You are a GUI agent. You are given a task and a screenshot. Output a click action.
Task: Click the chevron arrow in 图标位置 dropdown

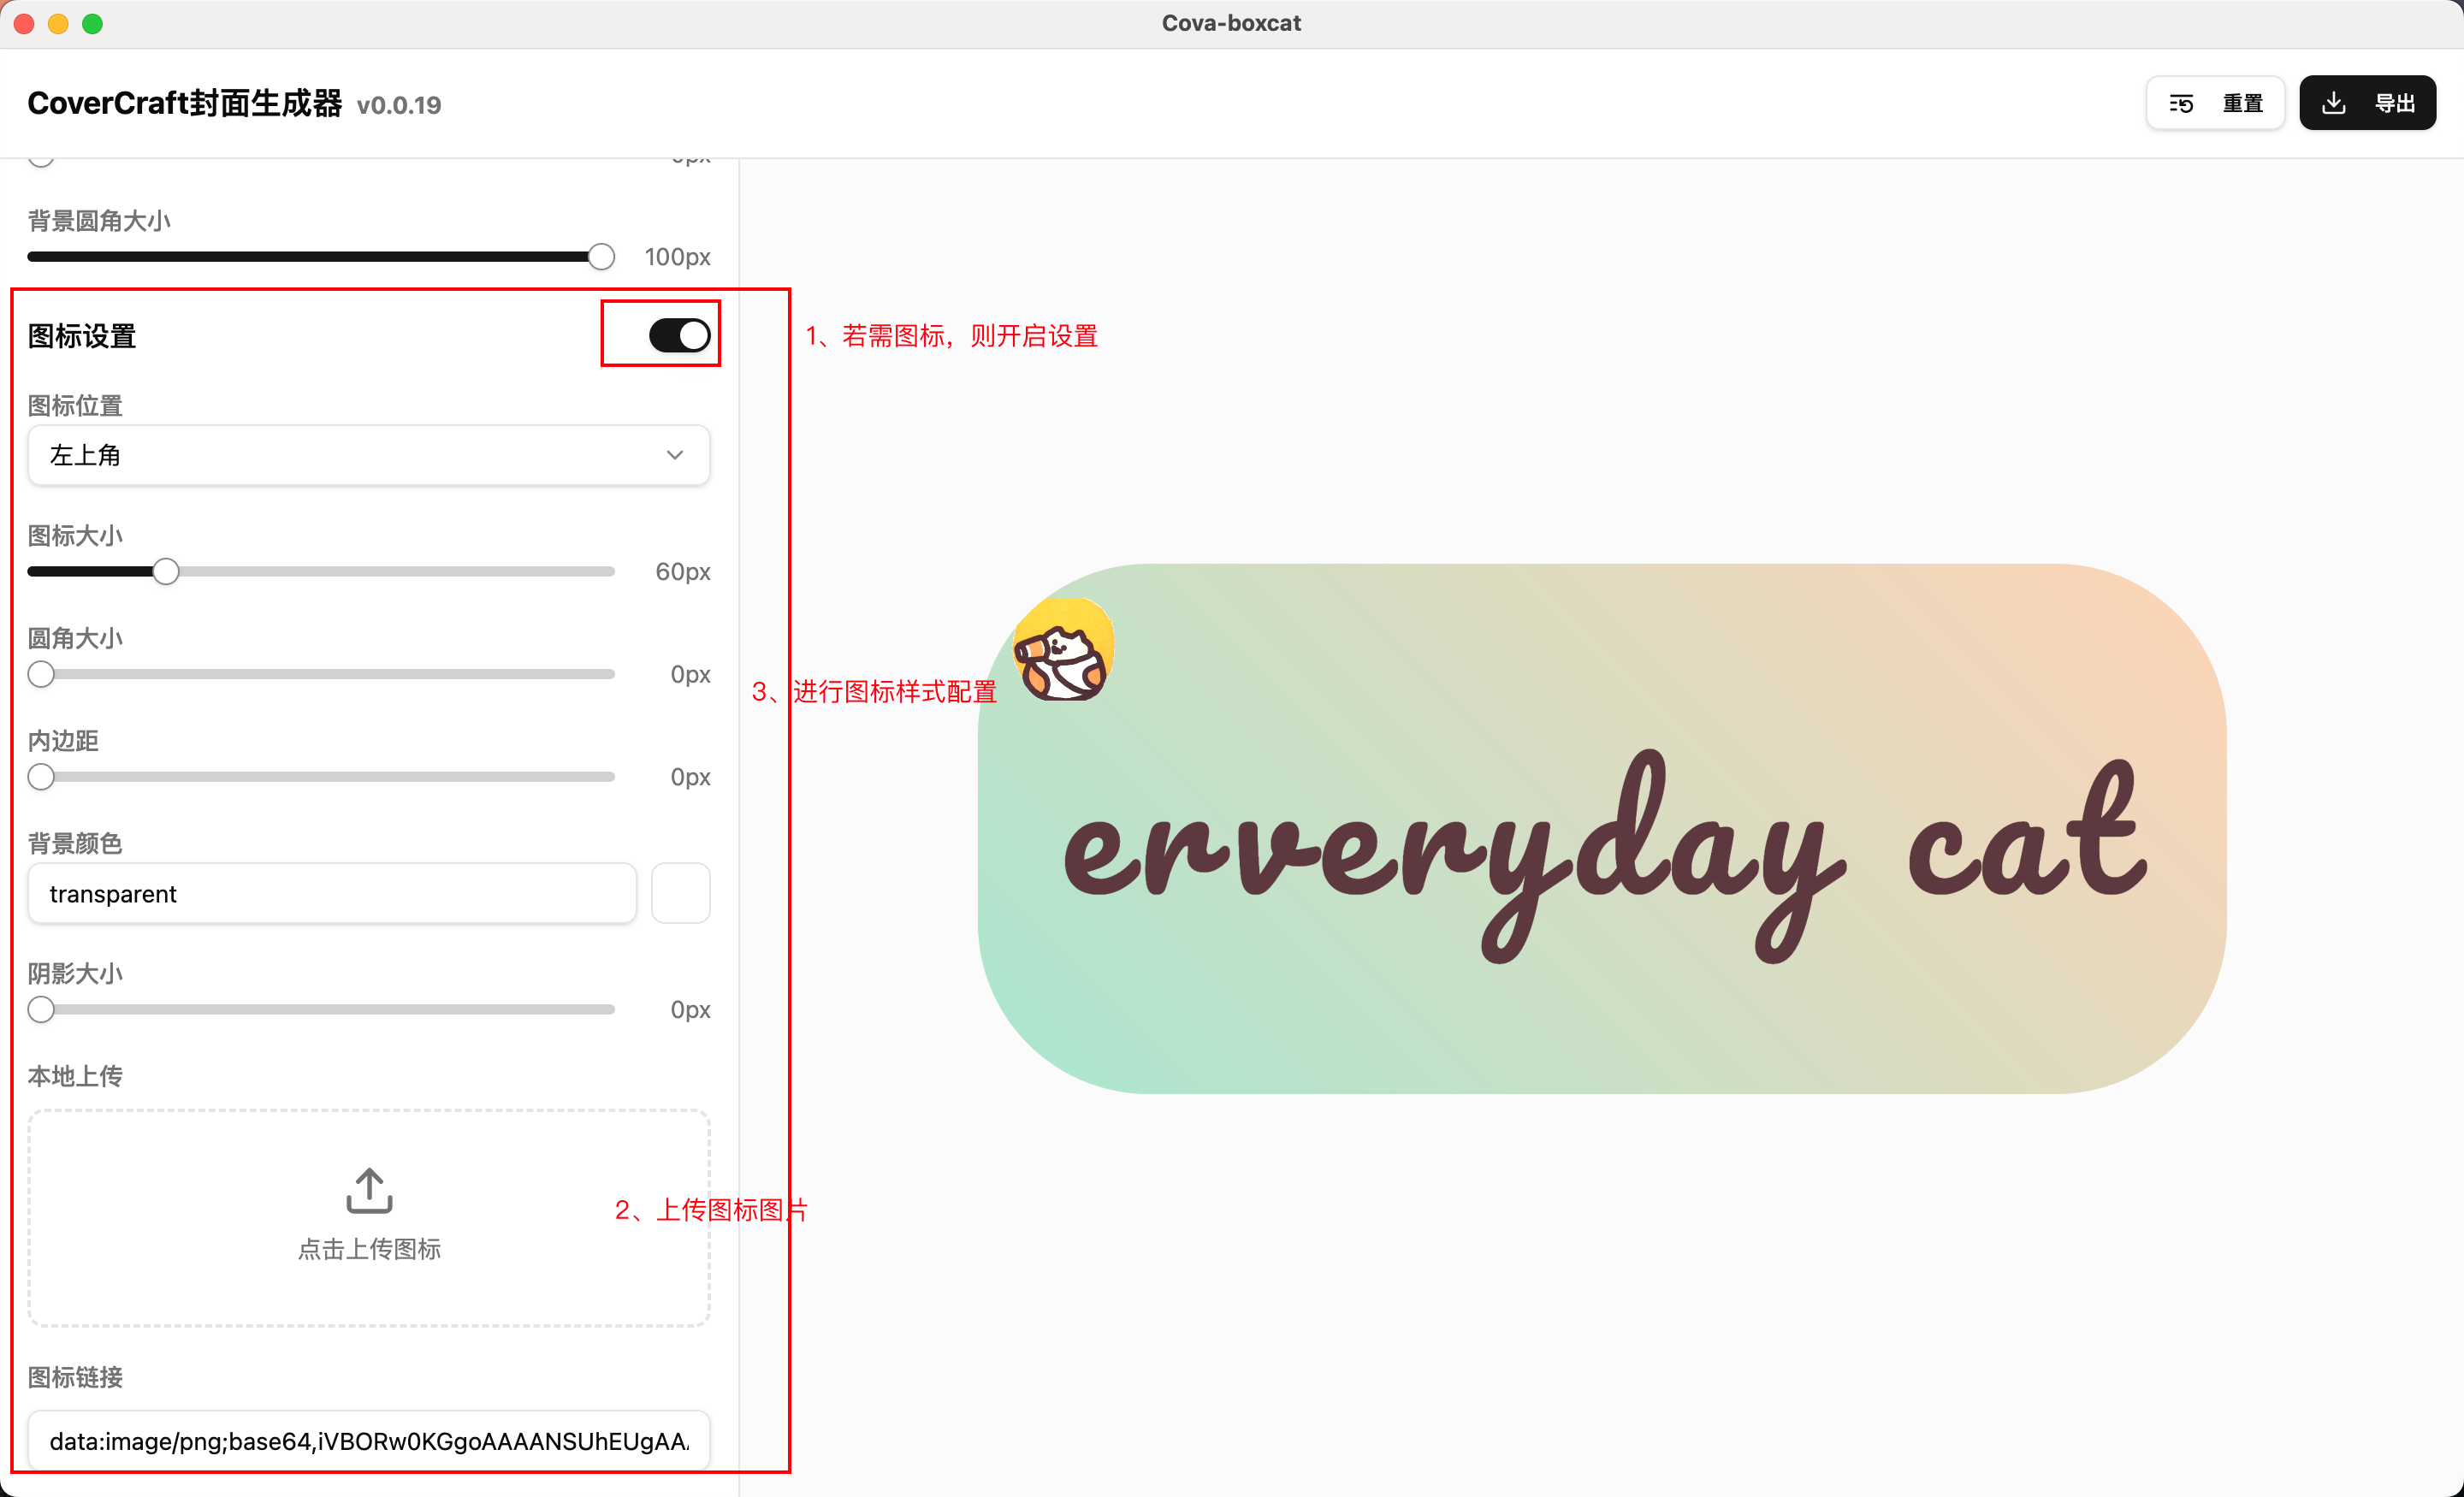[x=675, y=456]
